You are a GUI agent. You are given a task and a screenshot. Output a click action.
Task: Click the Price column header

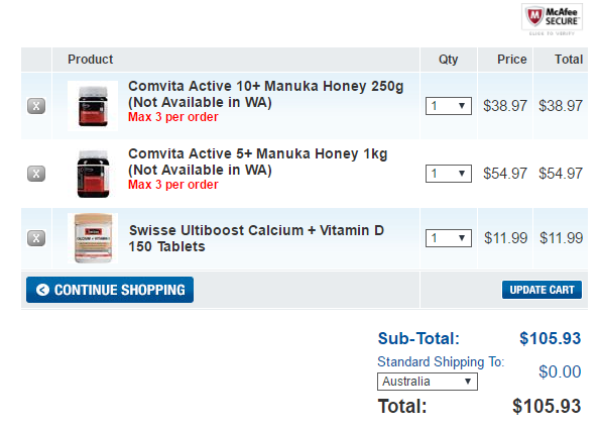pyautogui.click(x=512, y=59)
